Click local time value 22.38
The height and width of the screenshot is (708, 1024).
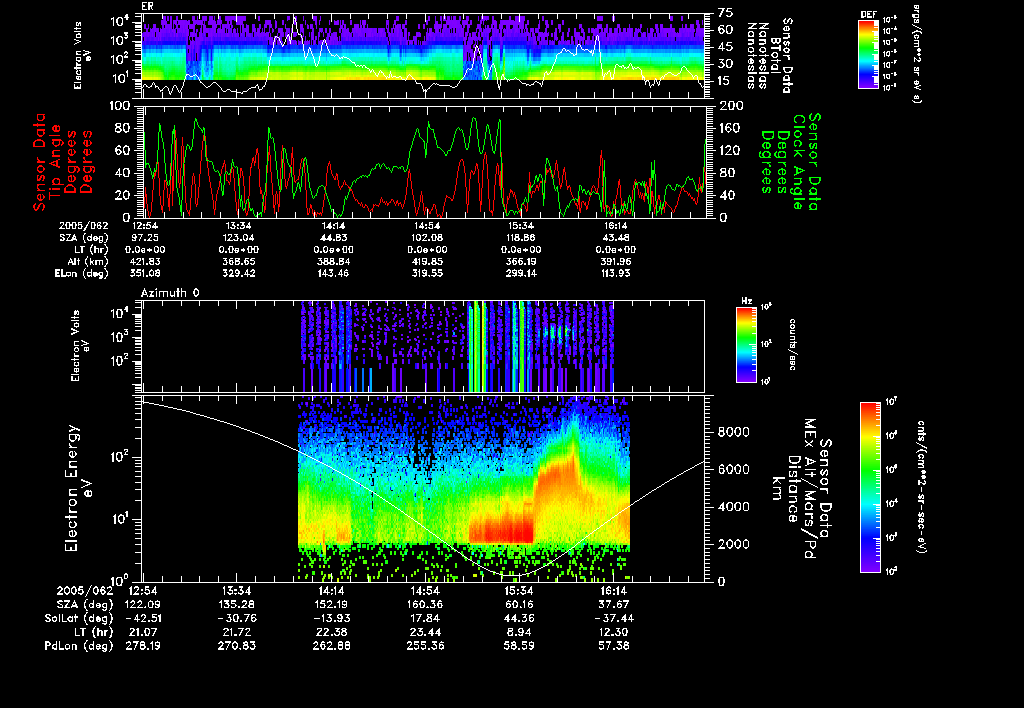pyautogui.click(x=331, y=632)
